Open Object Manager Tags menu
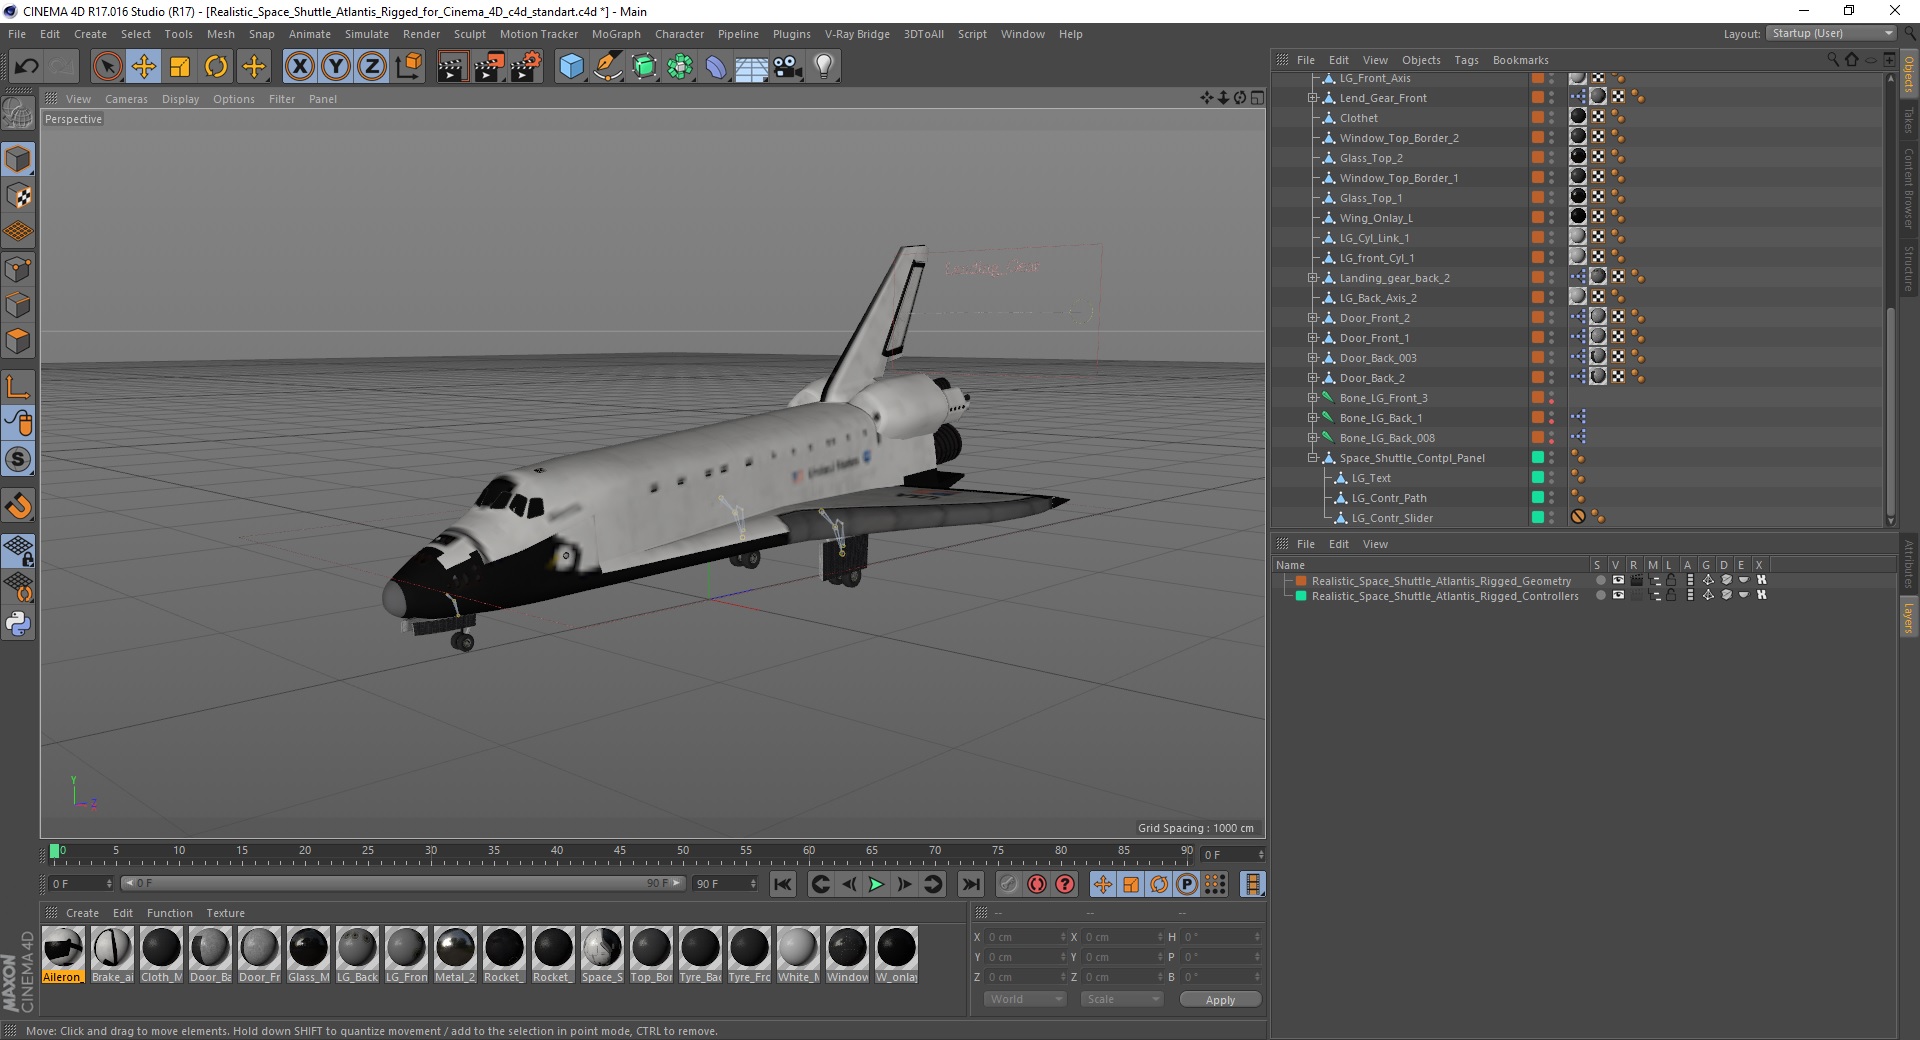The width and height of the screenshot is (1920, 1040). click(1466, 60)
